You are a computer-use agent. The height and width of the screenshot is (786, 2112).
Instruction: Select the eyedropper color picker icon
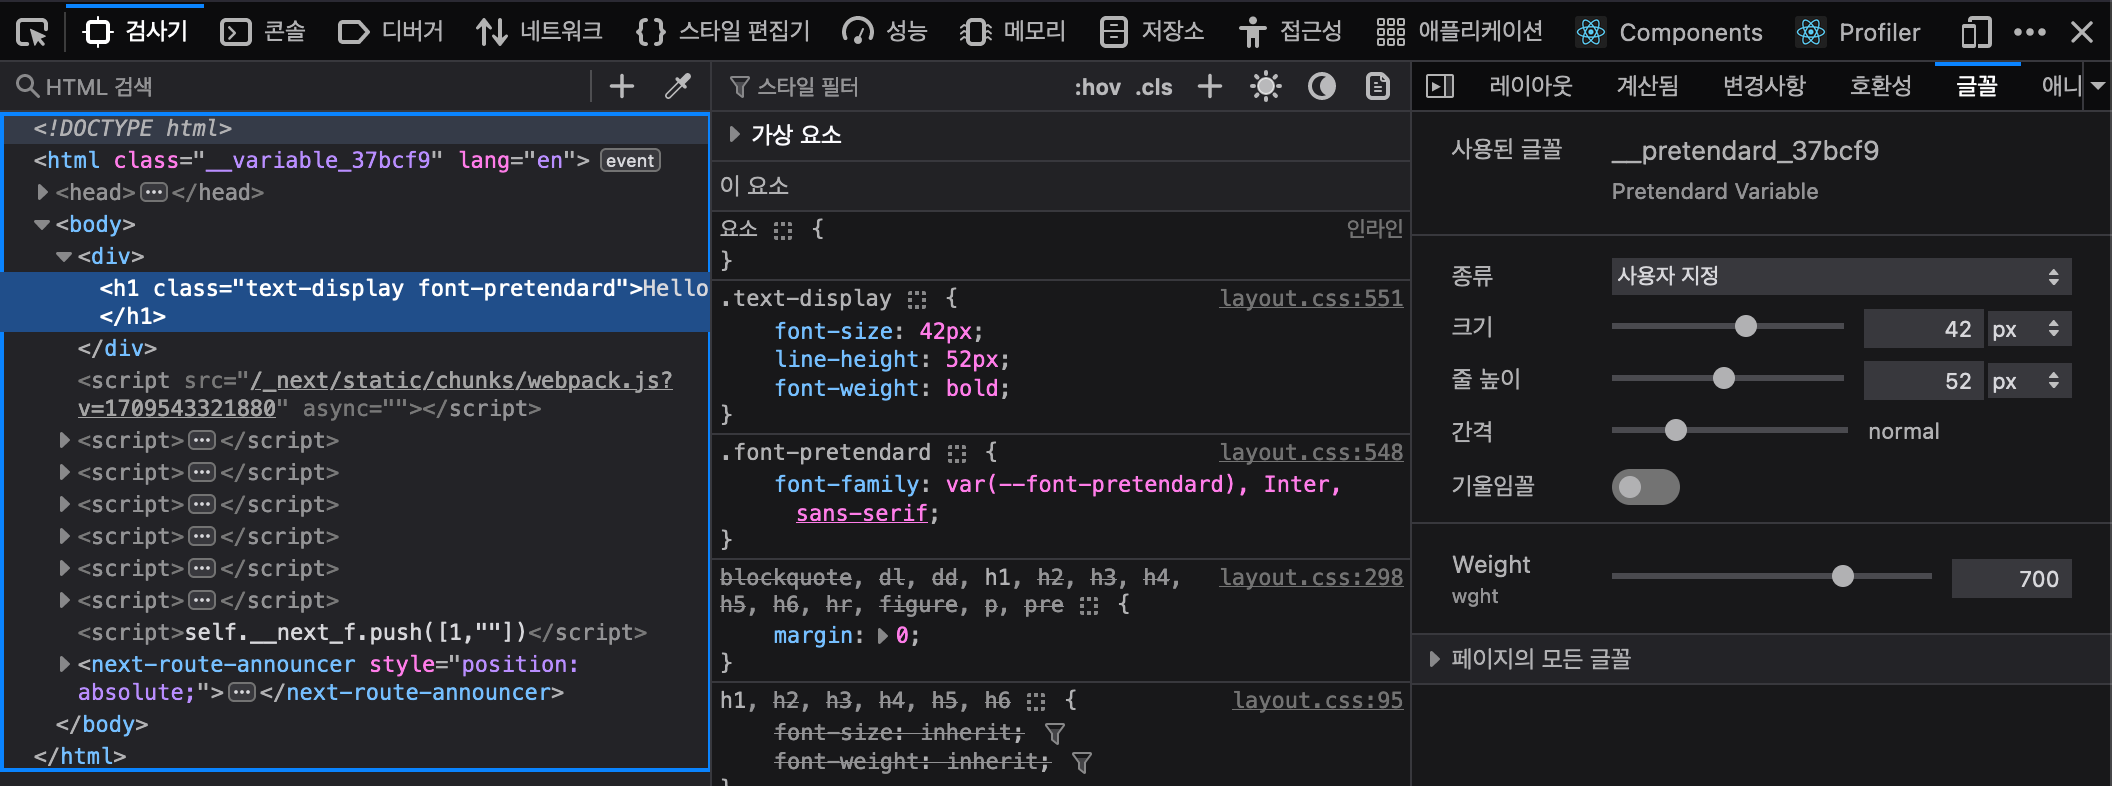pyautogui.click(x=678, y=86)
